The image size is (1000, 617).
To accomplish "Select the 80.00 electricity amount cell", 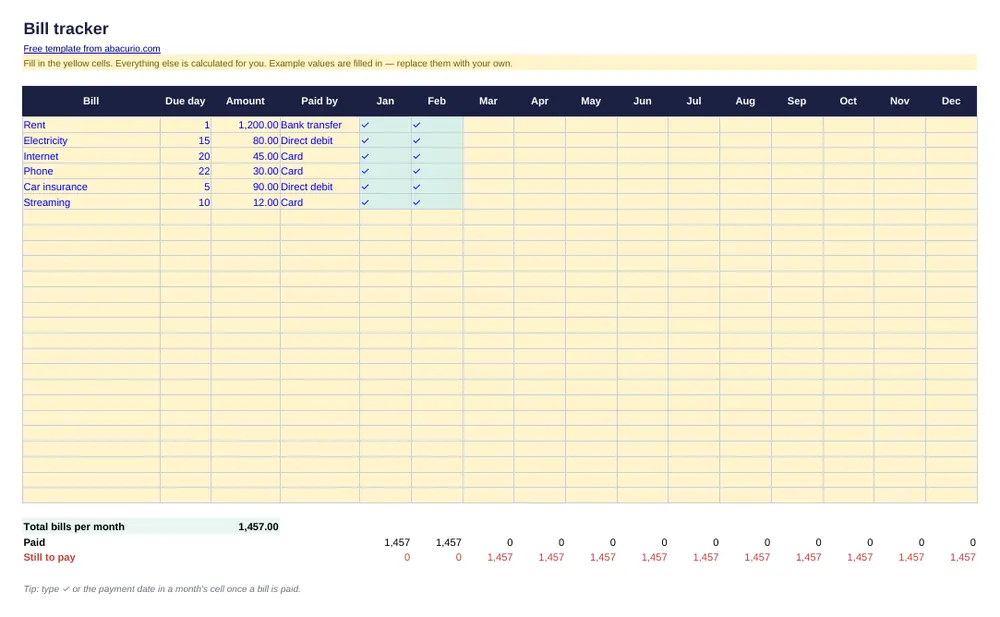I will click(x=246, y=140).
